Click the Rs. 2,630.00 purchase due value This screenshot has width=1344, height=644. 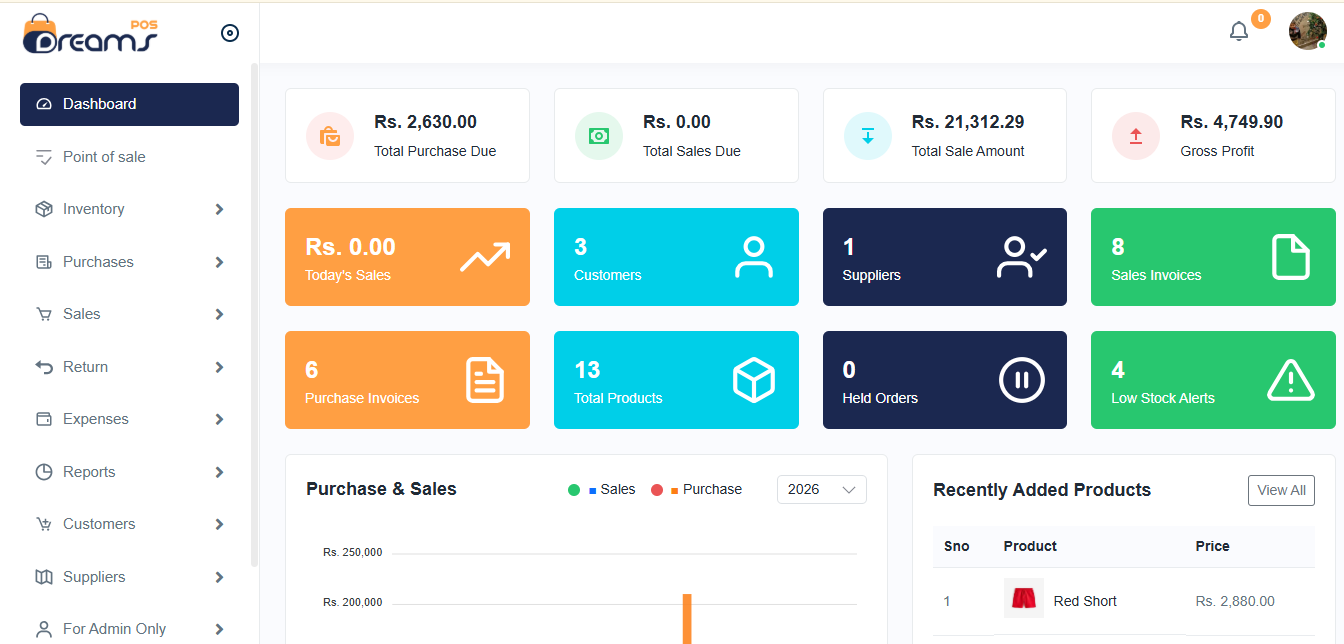pyautogui.click(x=426, y=122)
